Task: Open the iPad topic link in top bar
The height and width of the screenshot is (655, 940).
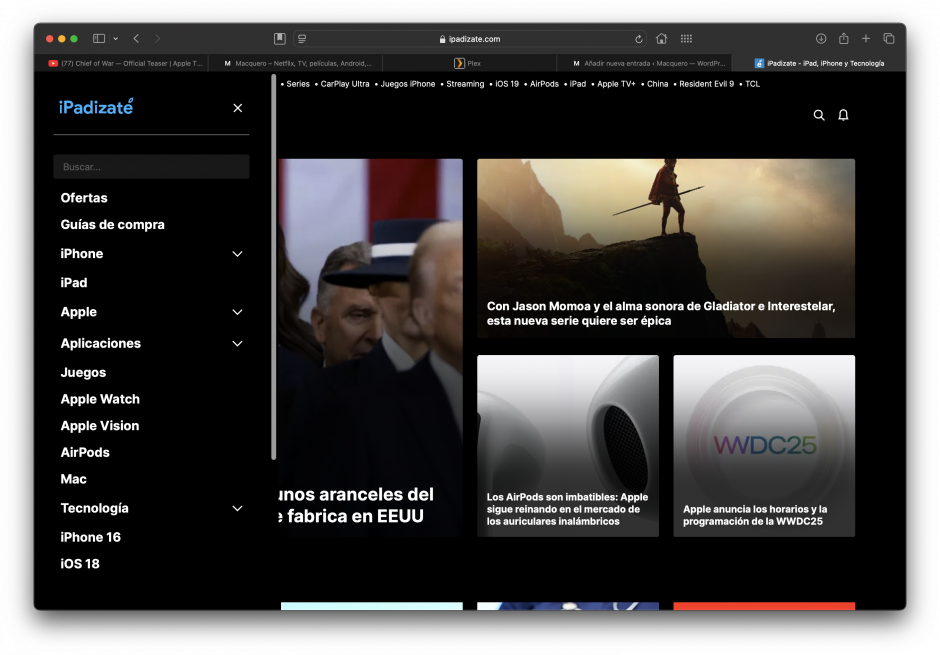Action: 578,84
